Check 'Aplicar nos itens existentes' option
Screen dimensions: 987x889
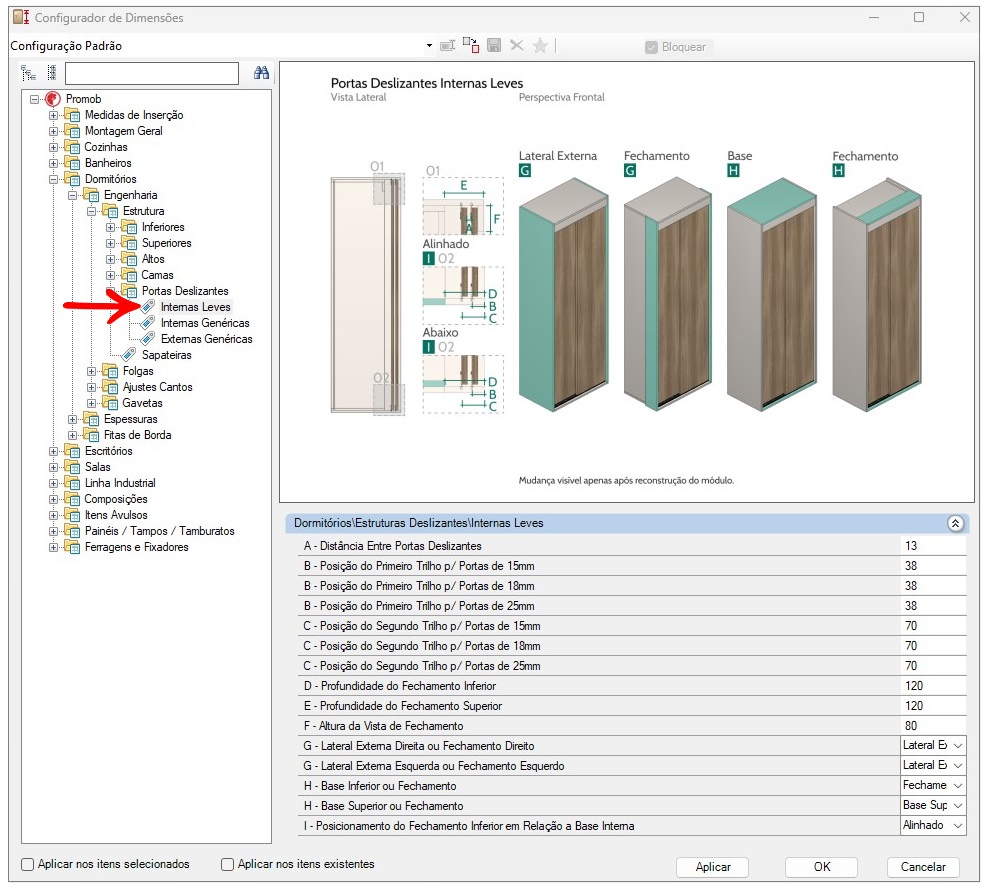228,864
